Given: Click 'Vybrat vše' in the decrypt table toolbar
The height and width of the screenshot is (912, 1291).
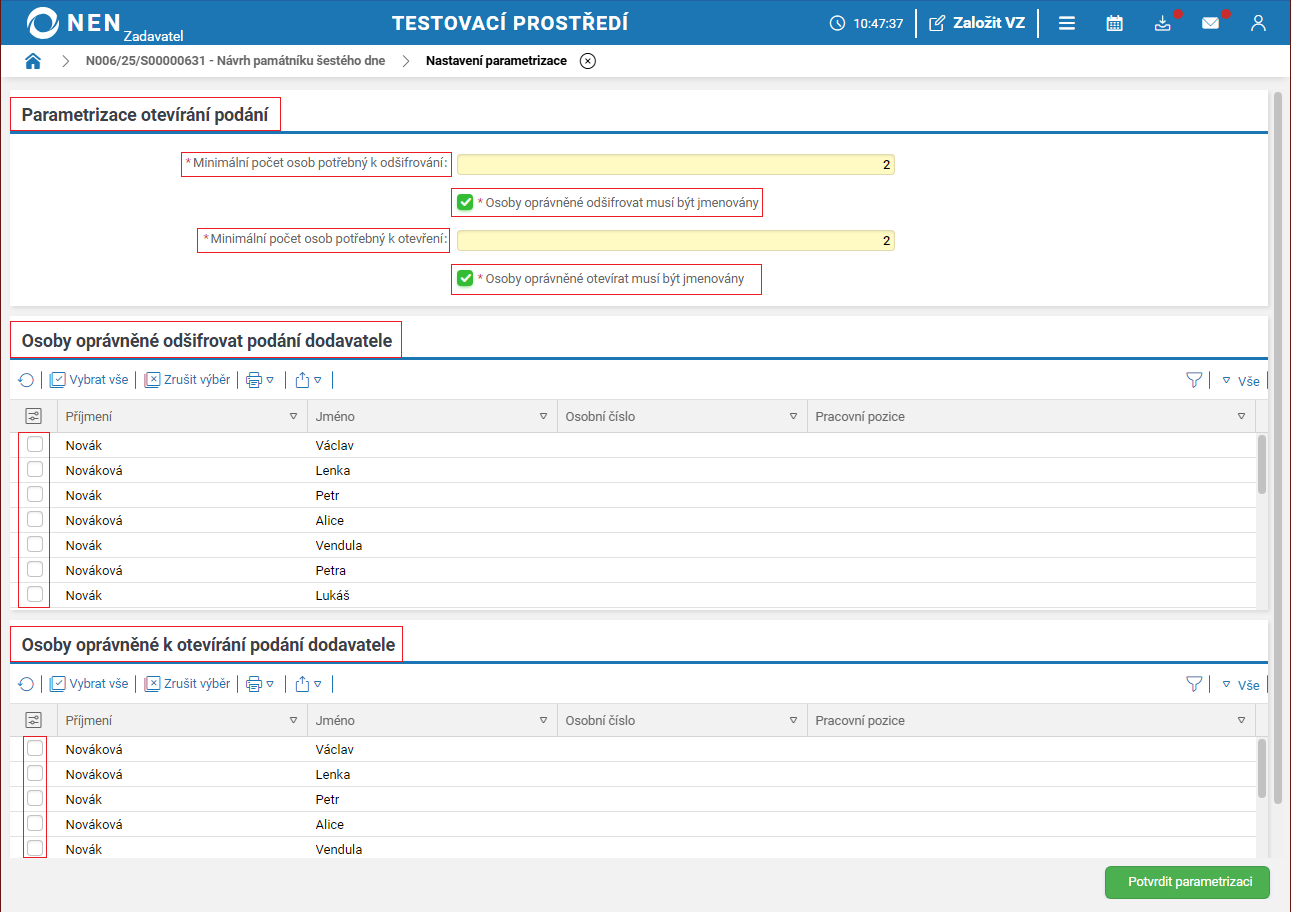Looking at the screenshot, I should pyautogui.click(x=90, y=380).
